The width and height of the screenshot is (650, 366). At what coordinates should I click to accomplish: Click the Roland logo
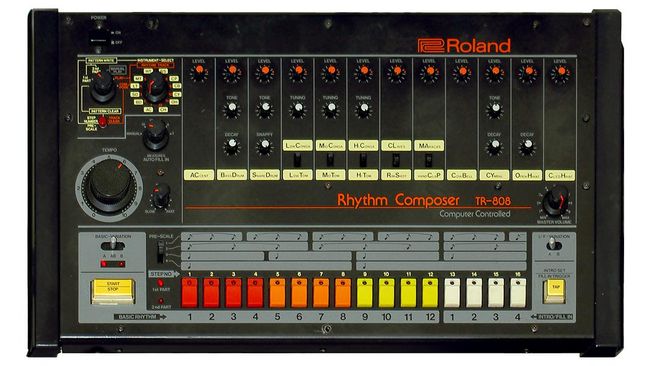point(464,46)
